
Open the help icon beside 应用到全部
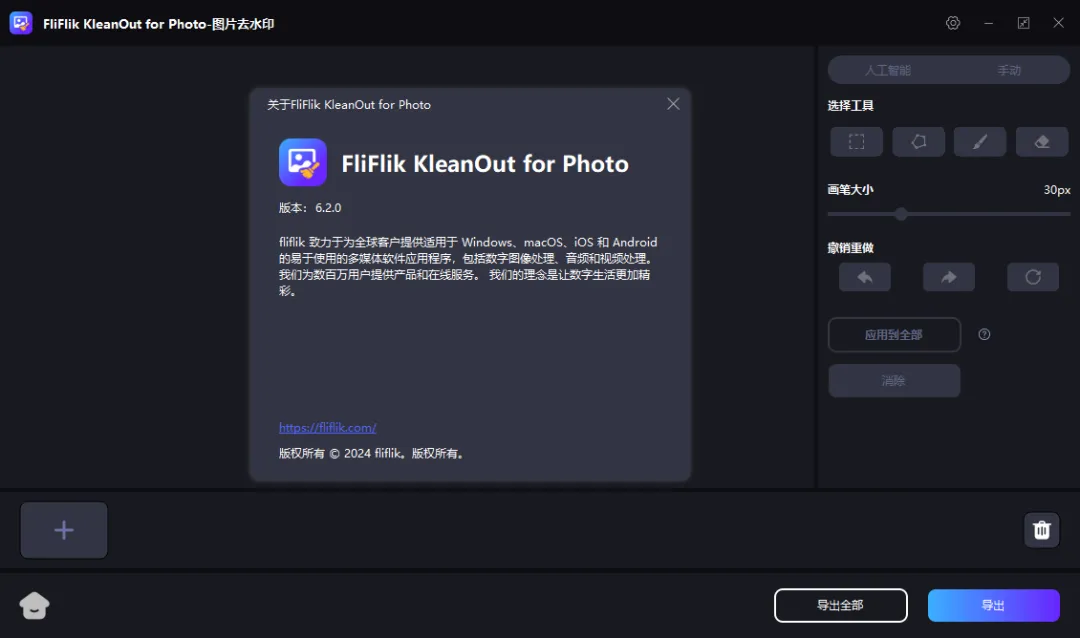coord(984,334)
